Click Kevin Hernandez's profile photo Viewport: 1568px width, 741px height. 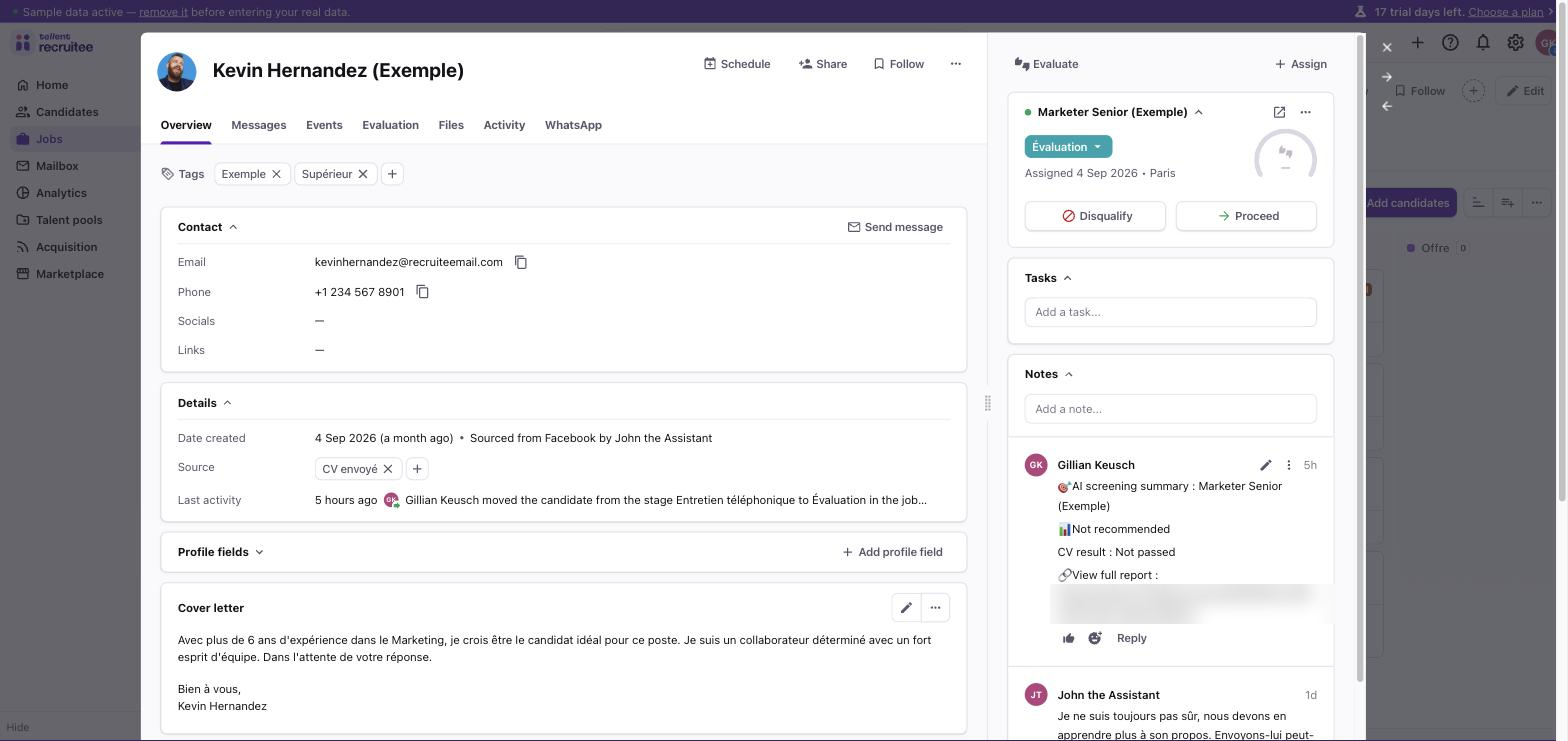[177, 72]
